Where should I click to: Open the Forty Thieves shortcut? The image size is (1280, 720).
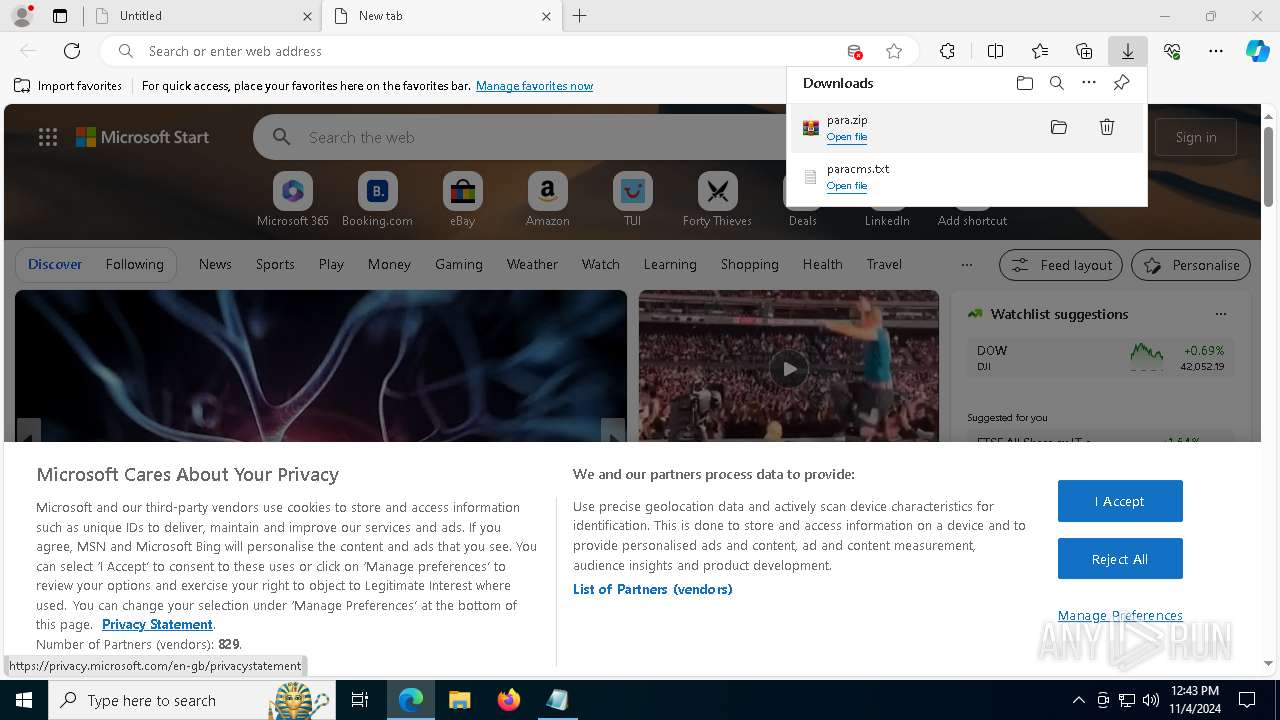(x=717, y=200)
